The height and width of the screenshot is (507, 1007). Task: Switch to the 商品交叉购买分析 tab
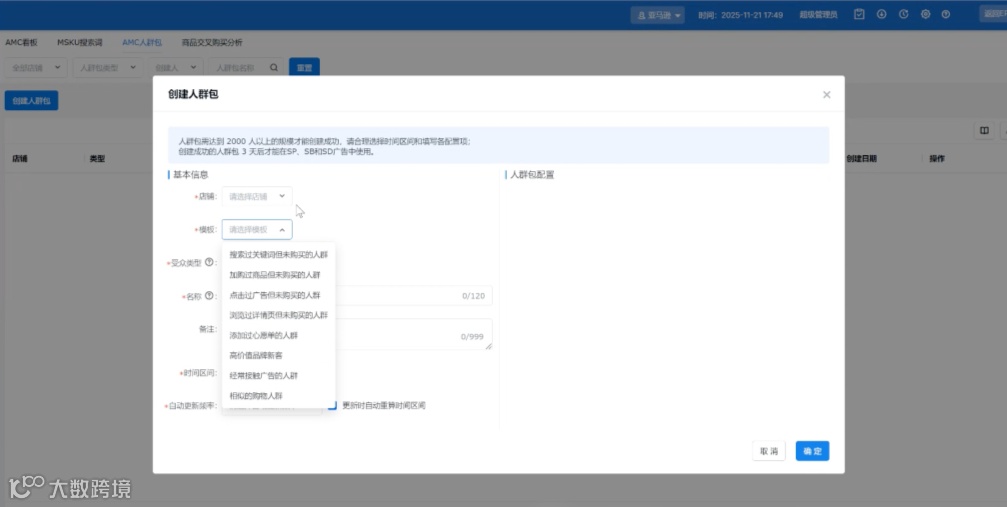click(212, 42)
